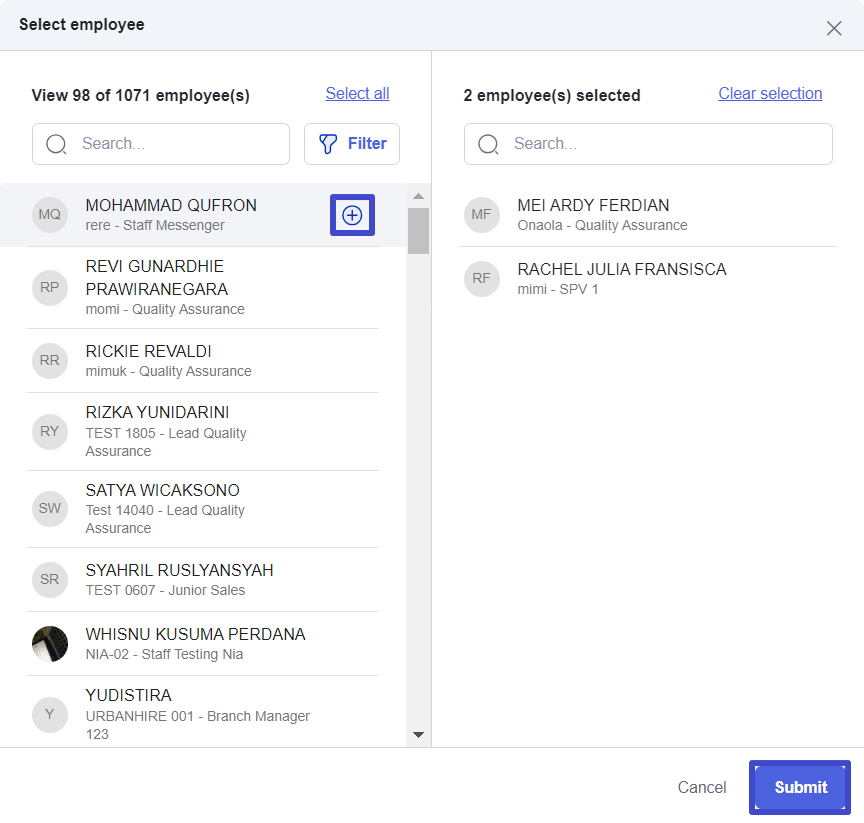Add MOHAMMAD QUFRON with the plus icon
864x823 pixels.
pyautogui.click(x=352, y=215)
